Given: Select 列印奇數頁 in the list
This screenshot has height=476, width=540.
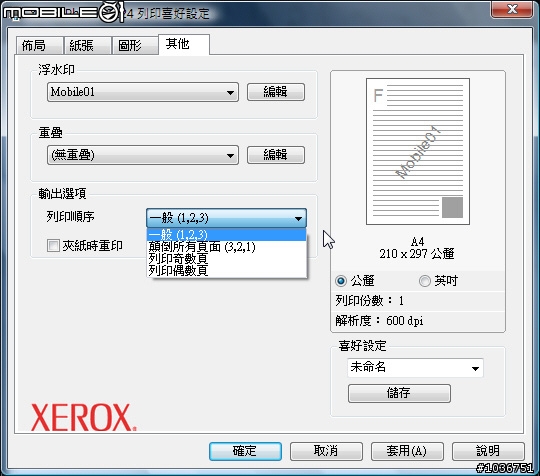Looking at the screenshot, I should pos(226,259).
